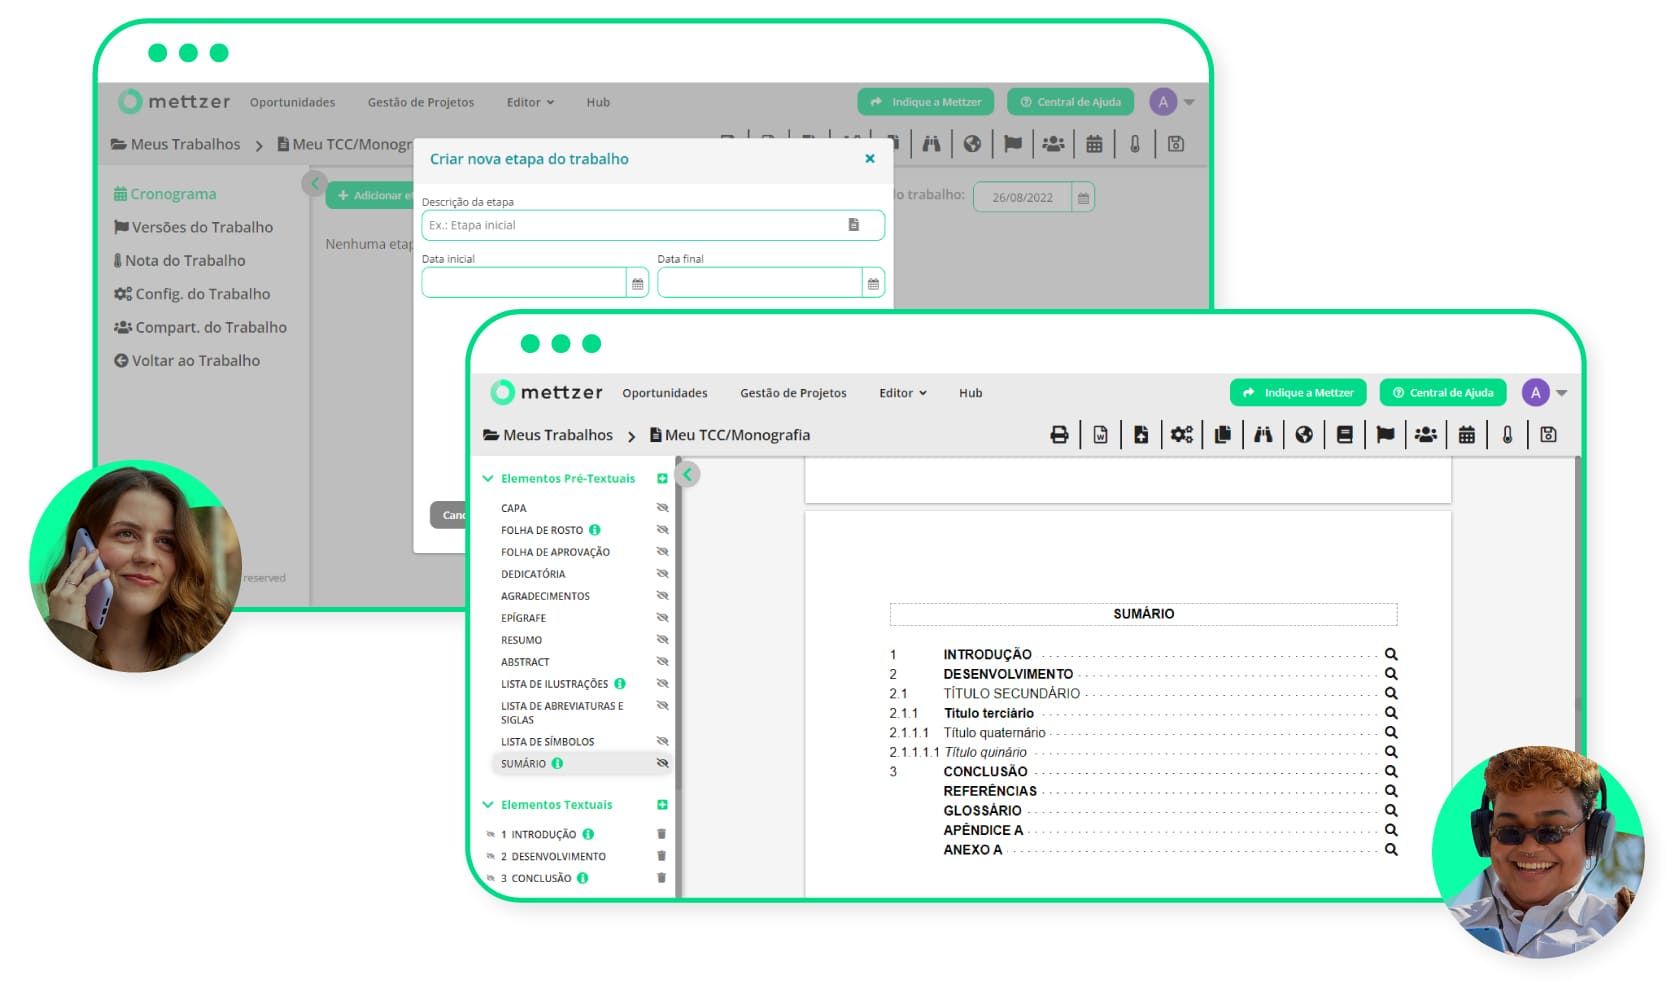This screenshot has height=981, width=1672.
Task: Save work with floppy icon in front toolbar
Action: pyautogui.click(x=1548, y=435)
